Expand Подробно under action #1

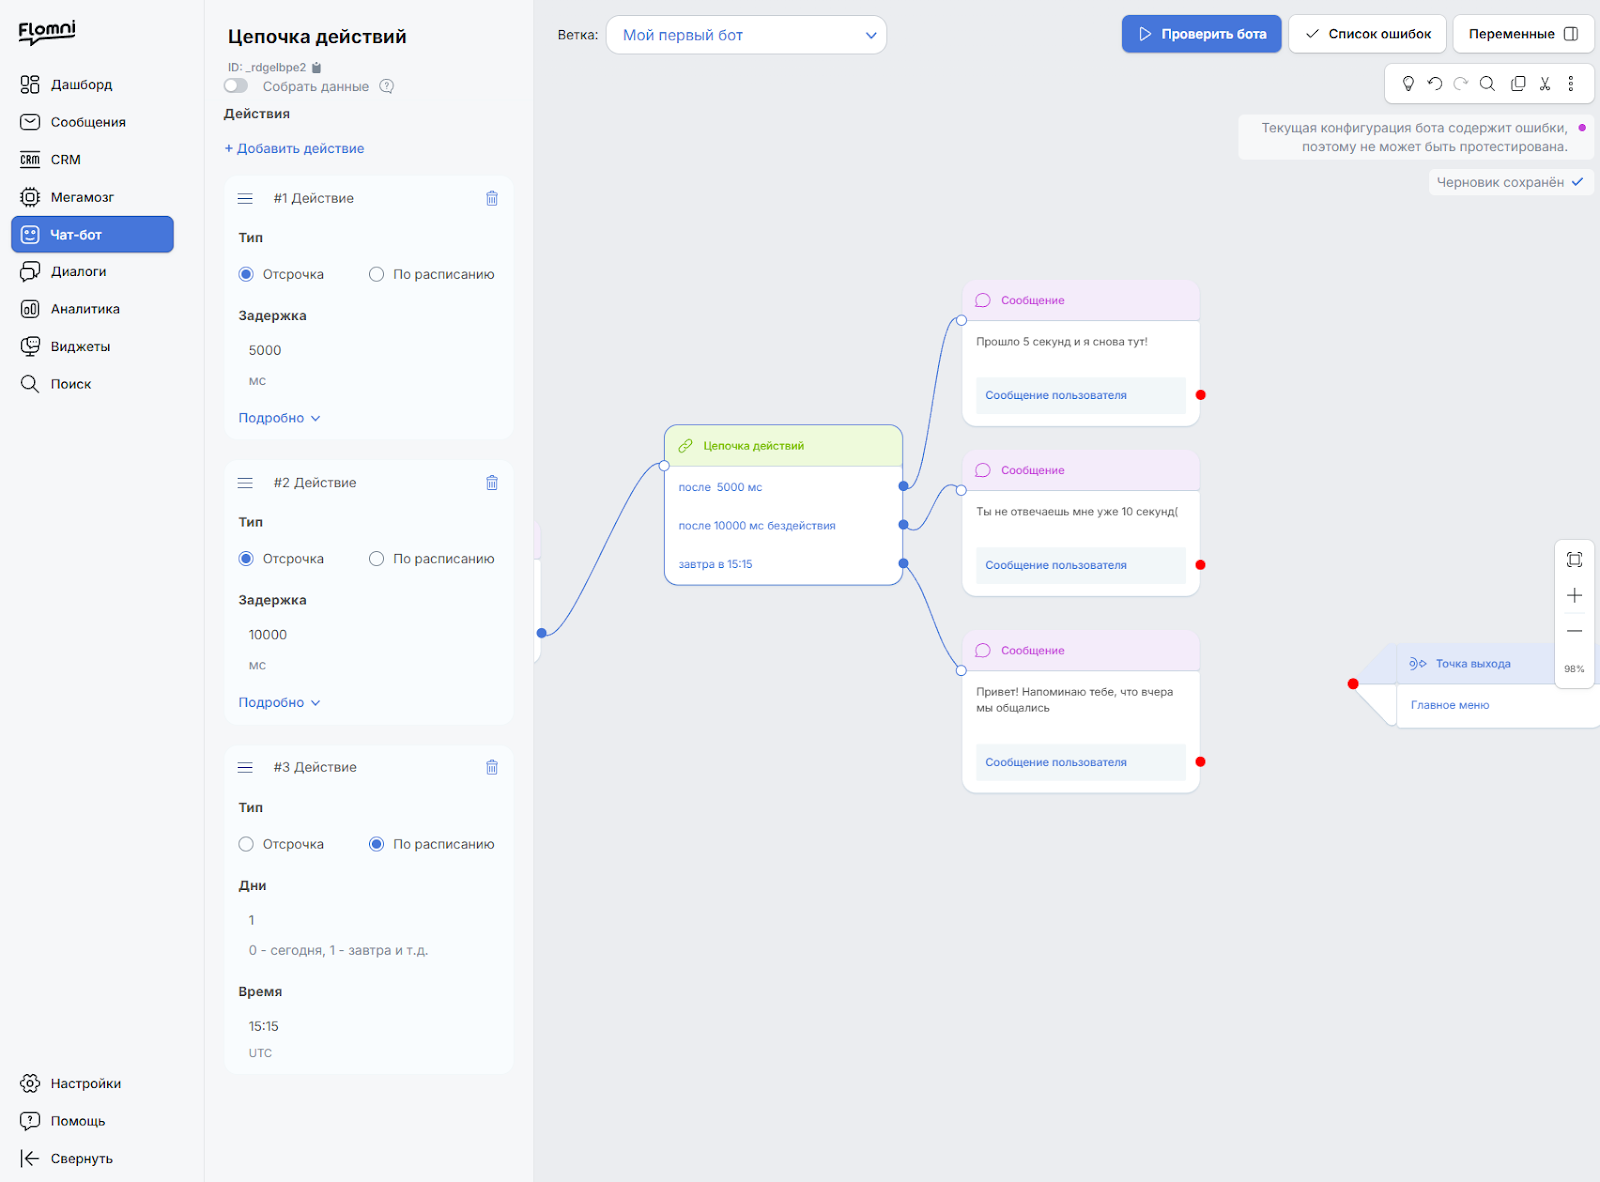click(279, 418)
